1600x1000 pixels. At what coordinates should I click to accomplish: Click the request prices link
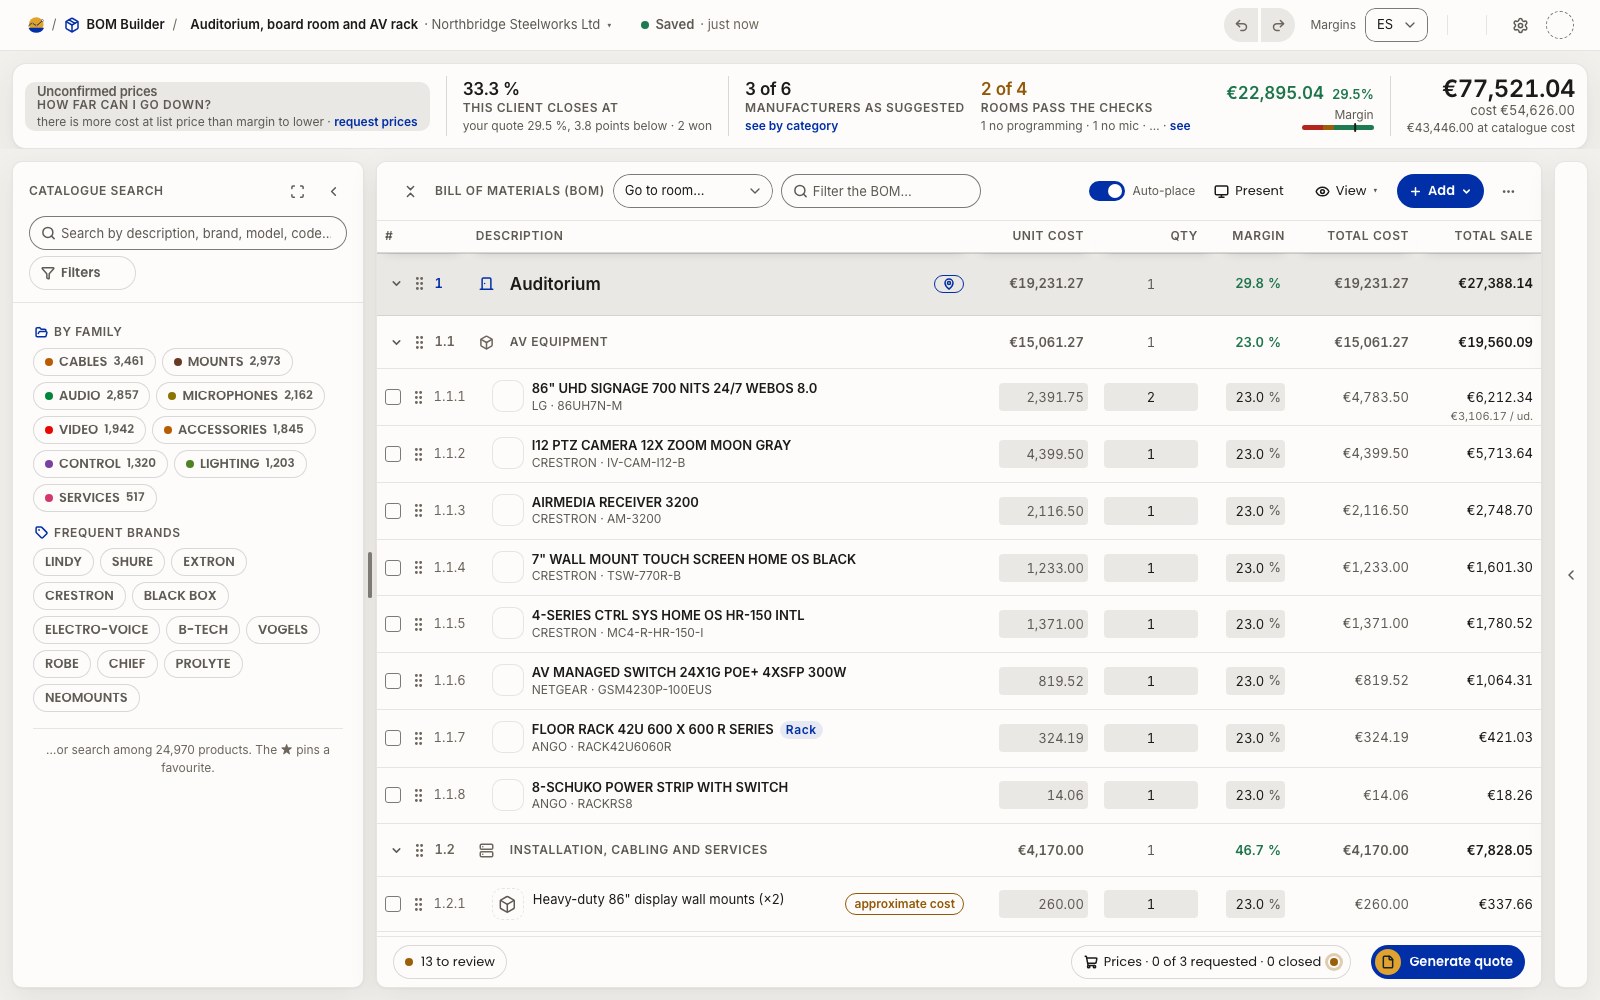click(x=376, y=122)
